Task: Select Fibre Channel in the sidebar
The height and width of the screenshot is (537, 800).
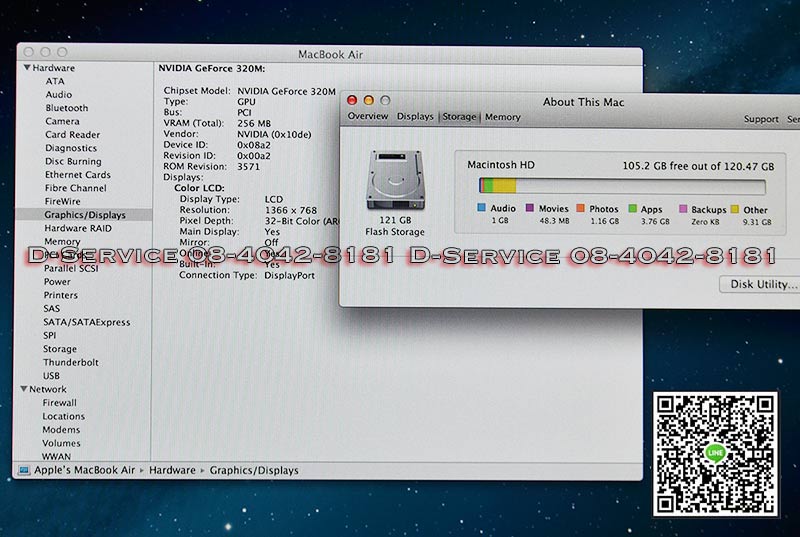Action: (x=76, y=188)
